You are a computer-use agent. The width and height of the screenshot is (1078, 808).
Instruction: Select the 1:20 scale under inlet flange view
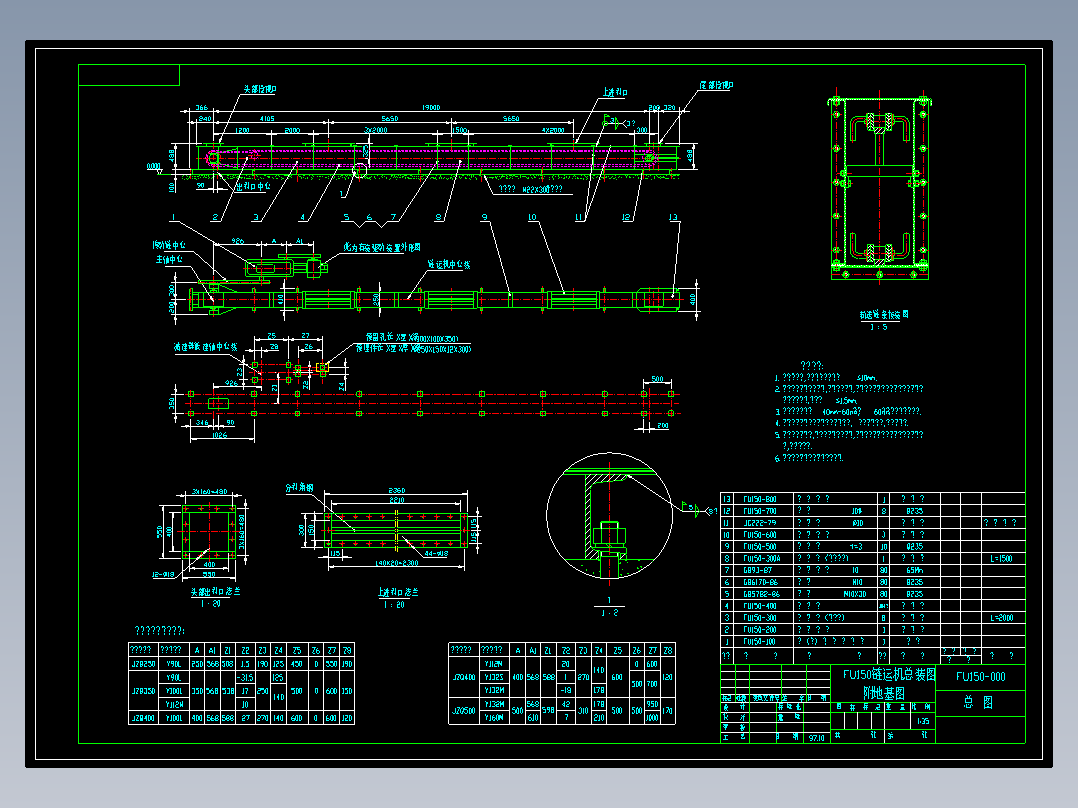[x=395, y=605]
